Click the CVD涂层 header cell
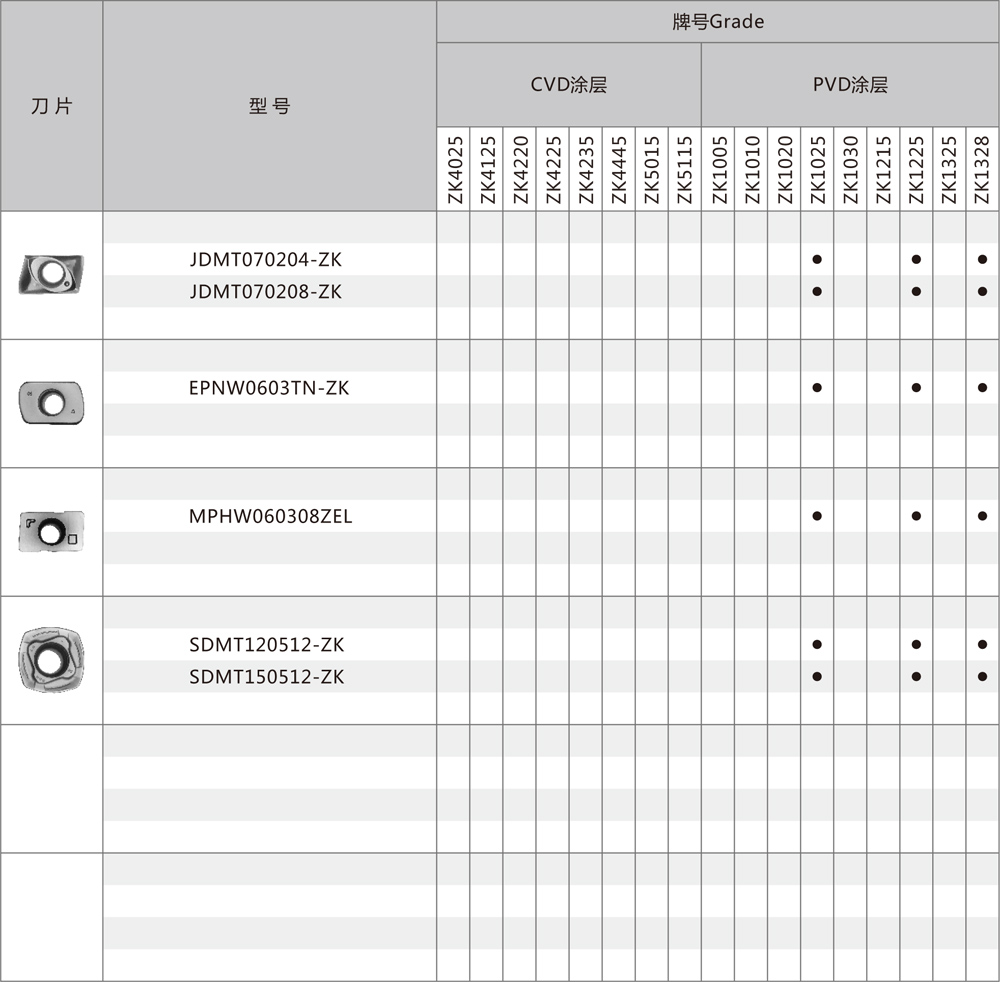 click(568, 85)
